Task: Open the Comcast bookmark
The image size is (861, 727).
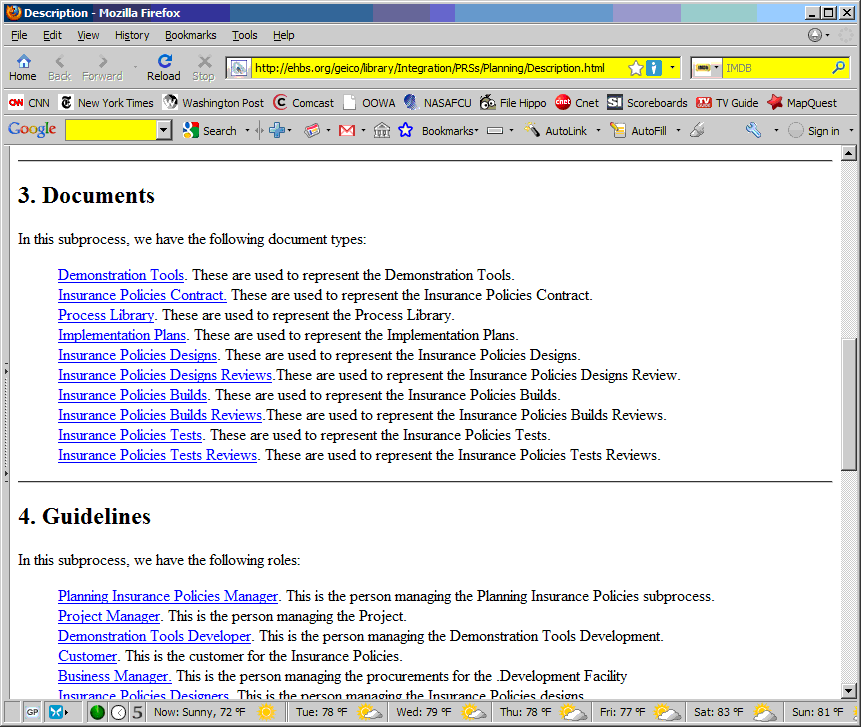Action: coord(304,103)
